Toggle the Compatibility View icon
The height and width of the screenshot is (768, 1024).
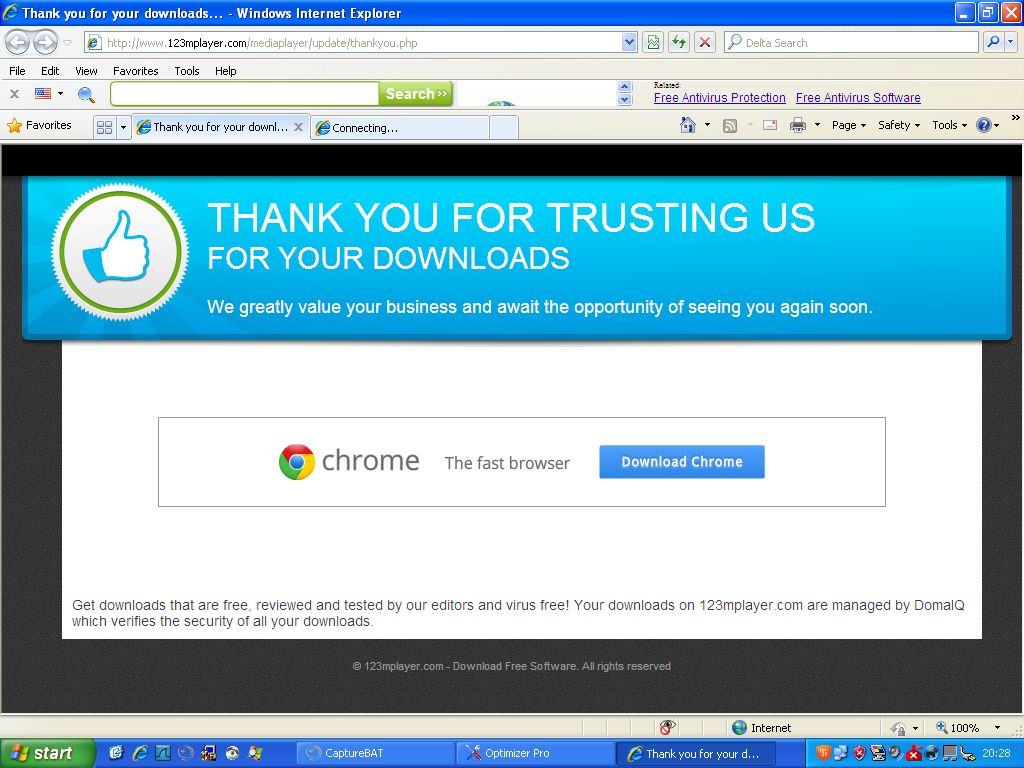coord(653,43)
